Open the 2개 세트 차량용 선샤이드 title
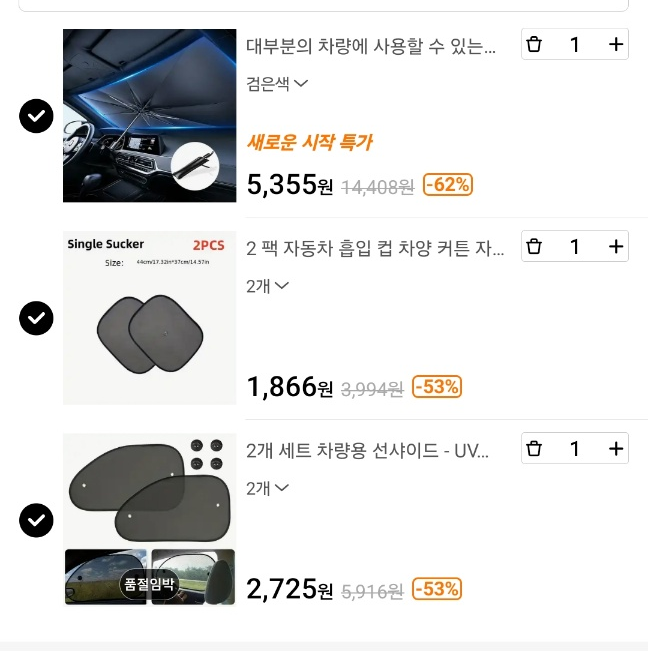Screen dimensions: 648x651 click(368, 450)
